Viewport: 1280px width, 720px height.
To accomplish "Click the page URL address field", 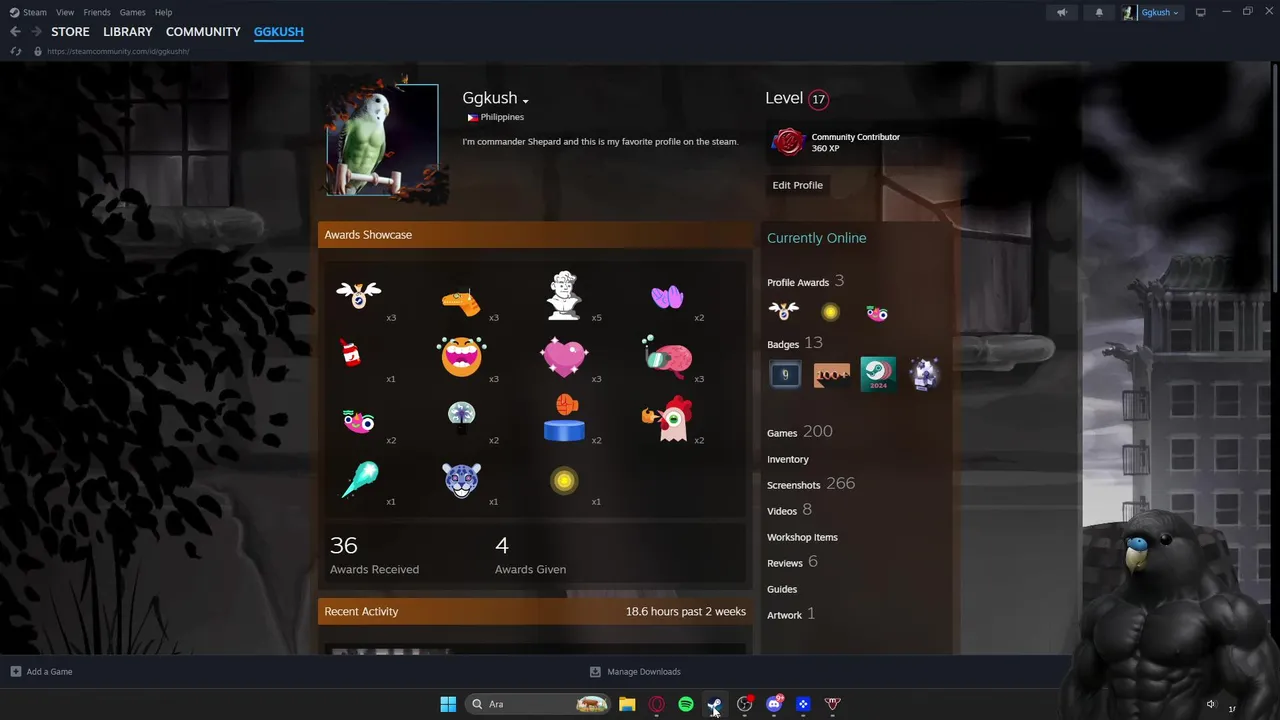I will coord(118,51).
